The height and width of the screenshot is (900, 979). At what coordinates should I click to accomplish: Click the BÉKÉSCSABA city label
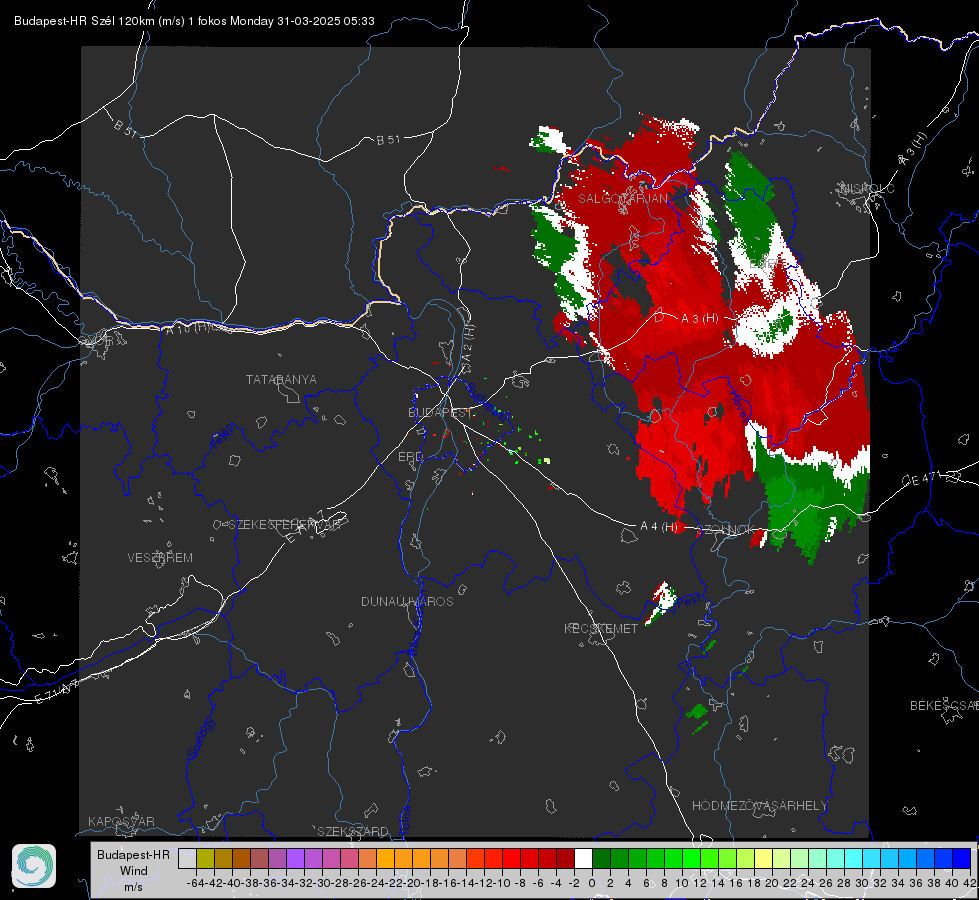click(x=944, y=706)
